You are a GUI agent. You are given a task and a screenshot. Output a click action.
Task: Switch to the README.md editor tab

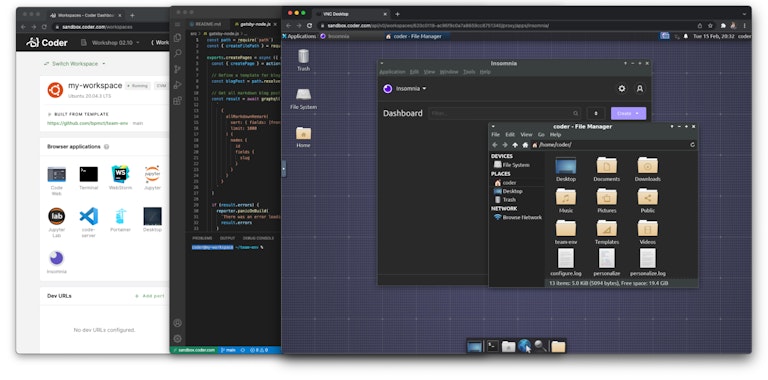click(x=206, y=24)
